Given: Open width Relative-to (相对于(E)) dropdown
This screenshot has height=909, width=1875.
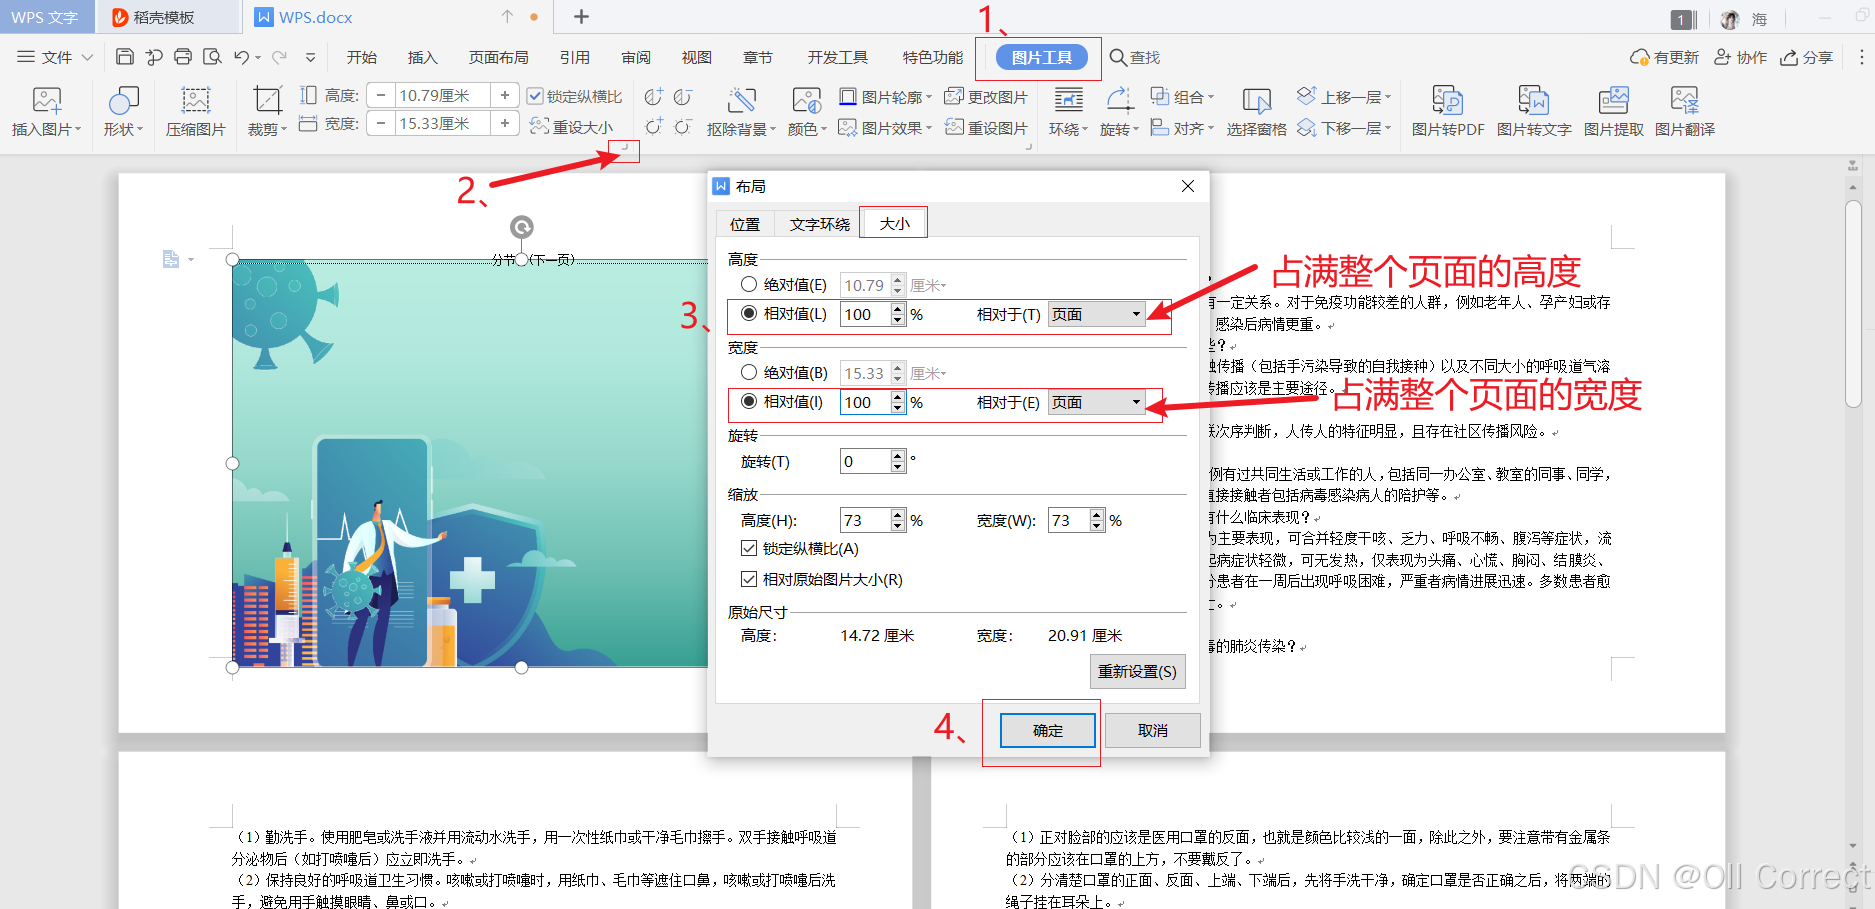Looking at the screenshot, I should tap(1096, 402).
